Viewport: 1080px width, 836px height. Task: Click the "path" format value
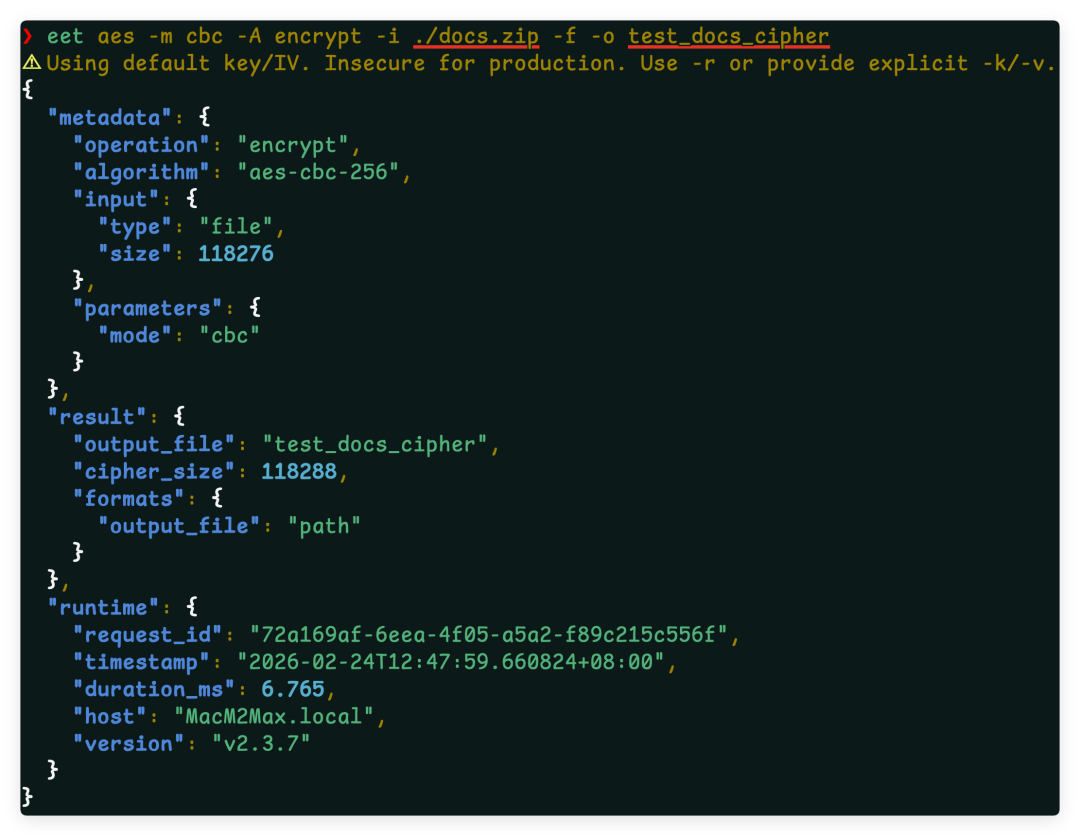point(324,527)
